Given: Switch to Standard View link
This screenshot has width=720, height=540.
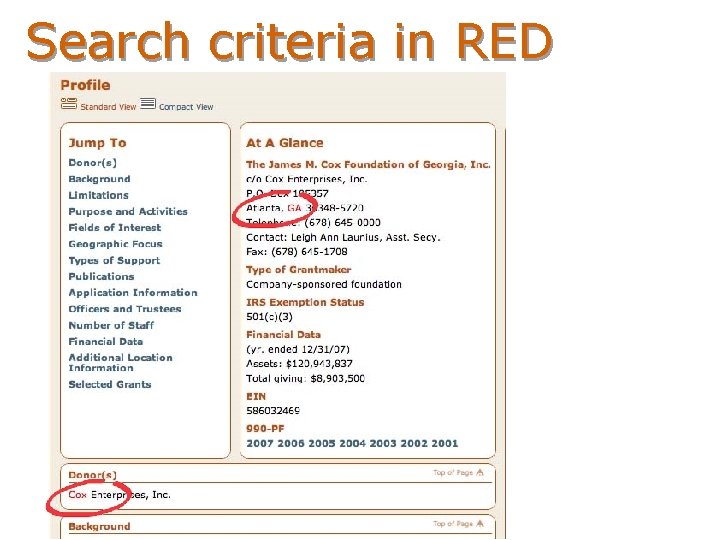Looking at the screenshot, I should pos(108,107).
